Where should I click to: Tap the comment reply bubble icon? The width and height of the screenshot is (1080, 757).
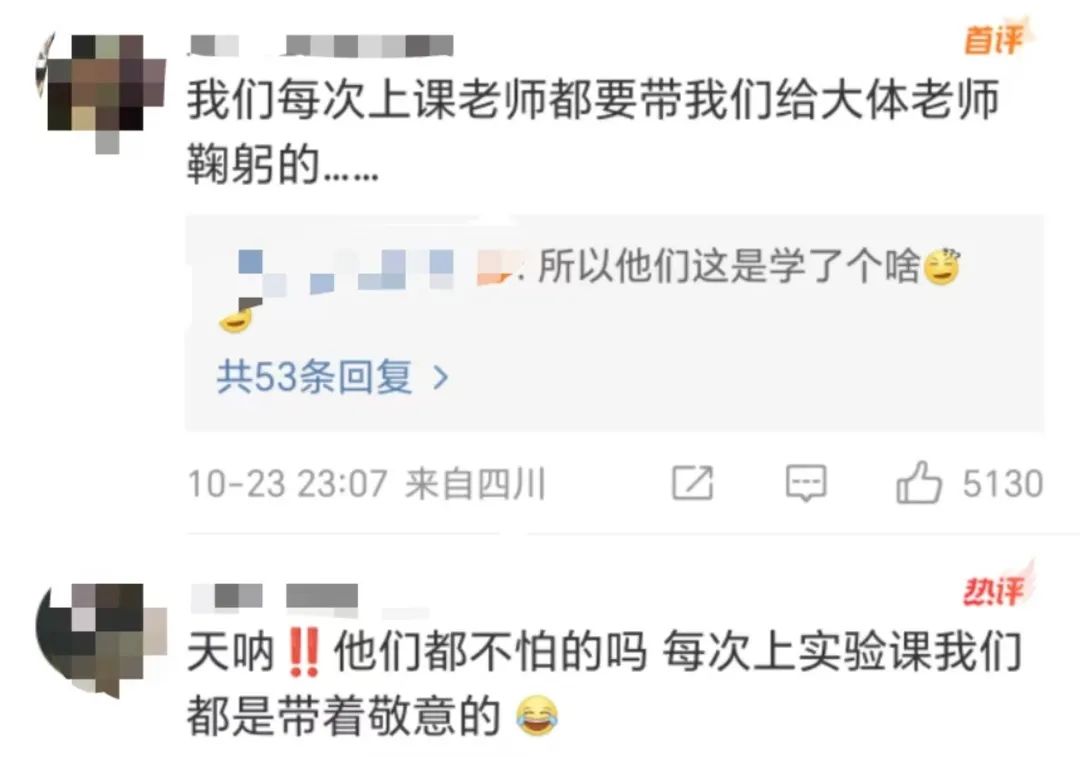click(x=806, y=483)
